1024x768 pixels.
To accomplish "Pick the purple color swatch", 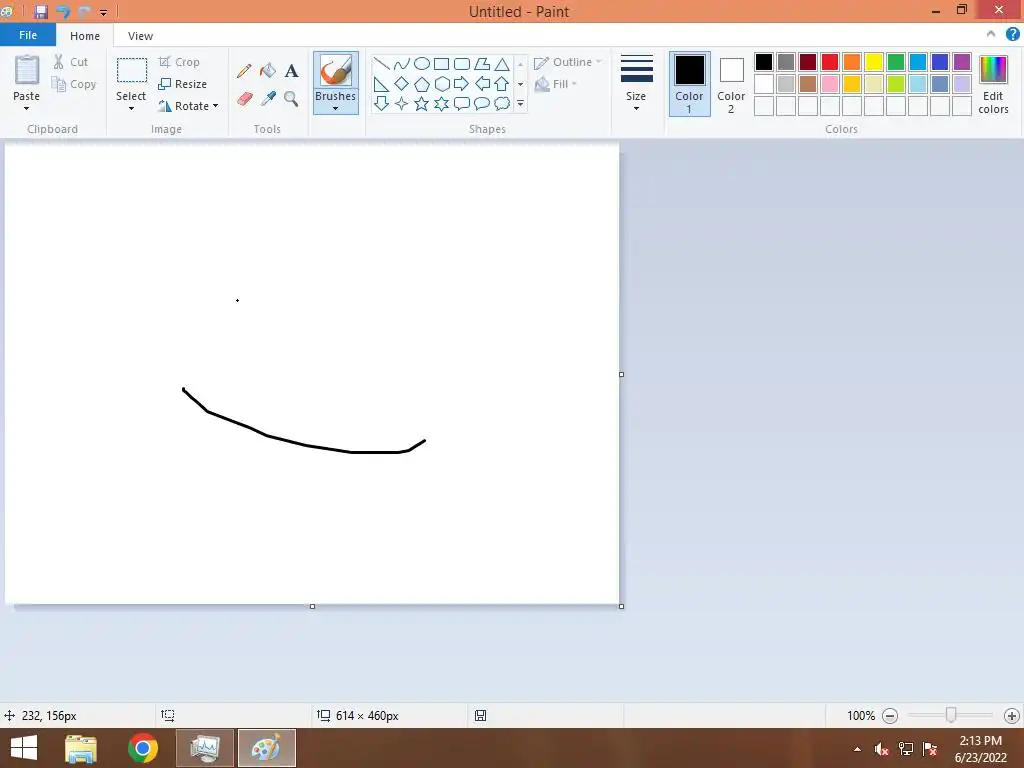I will click(962, 62).
